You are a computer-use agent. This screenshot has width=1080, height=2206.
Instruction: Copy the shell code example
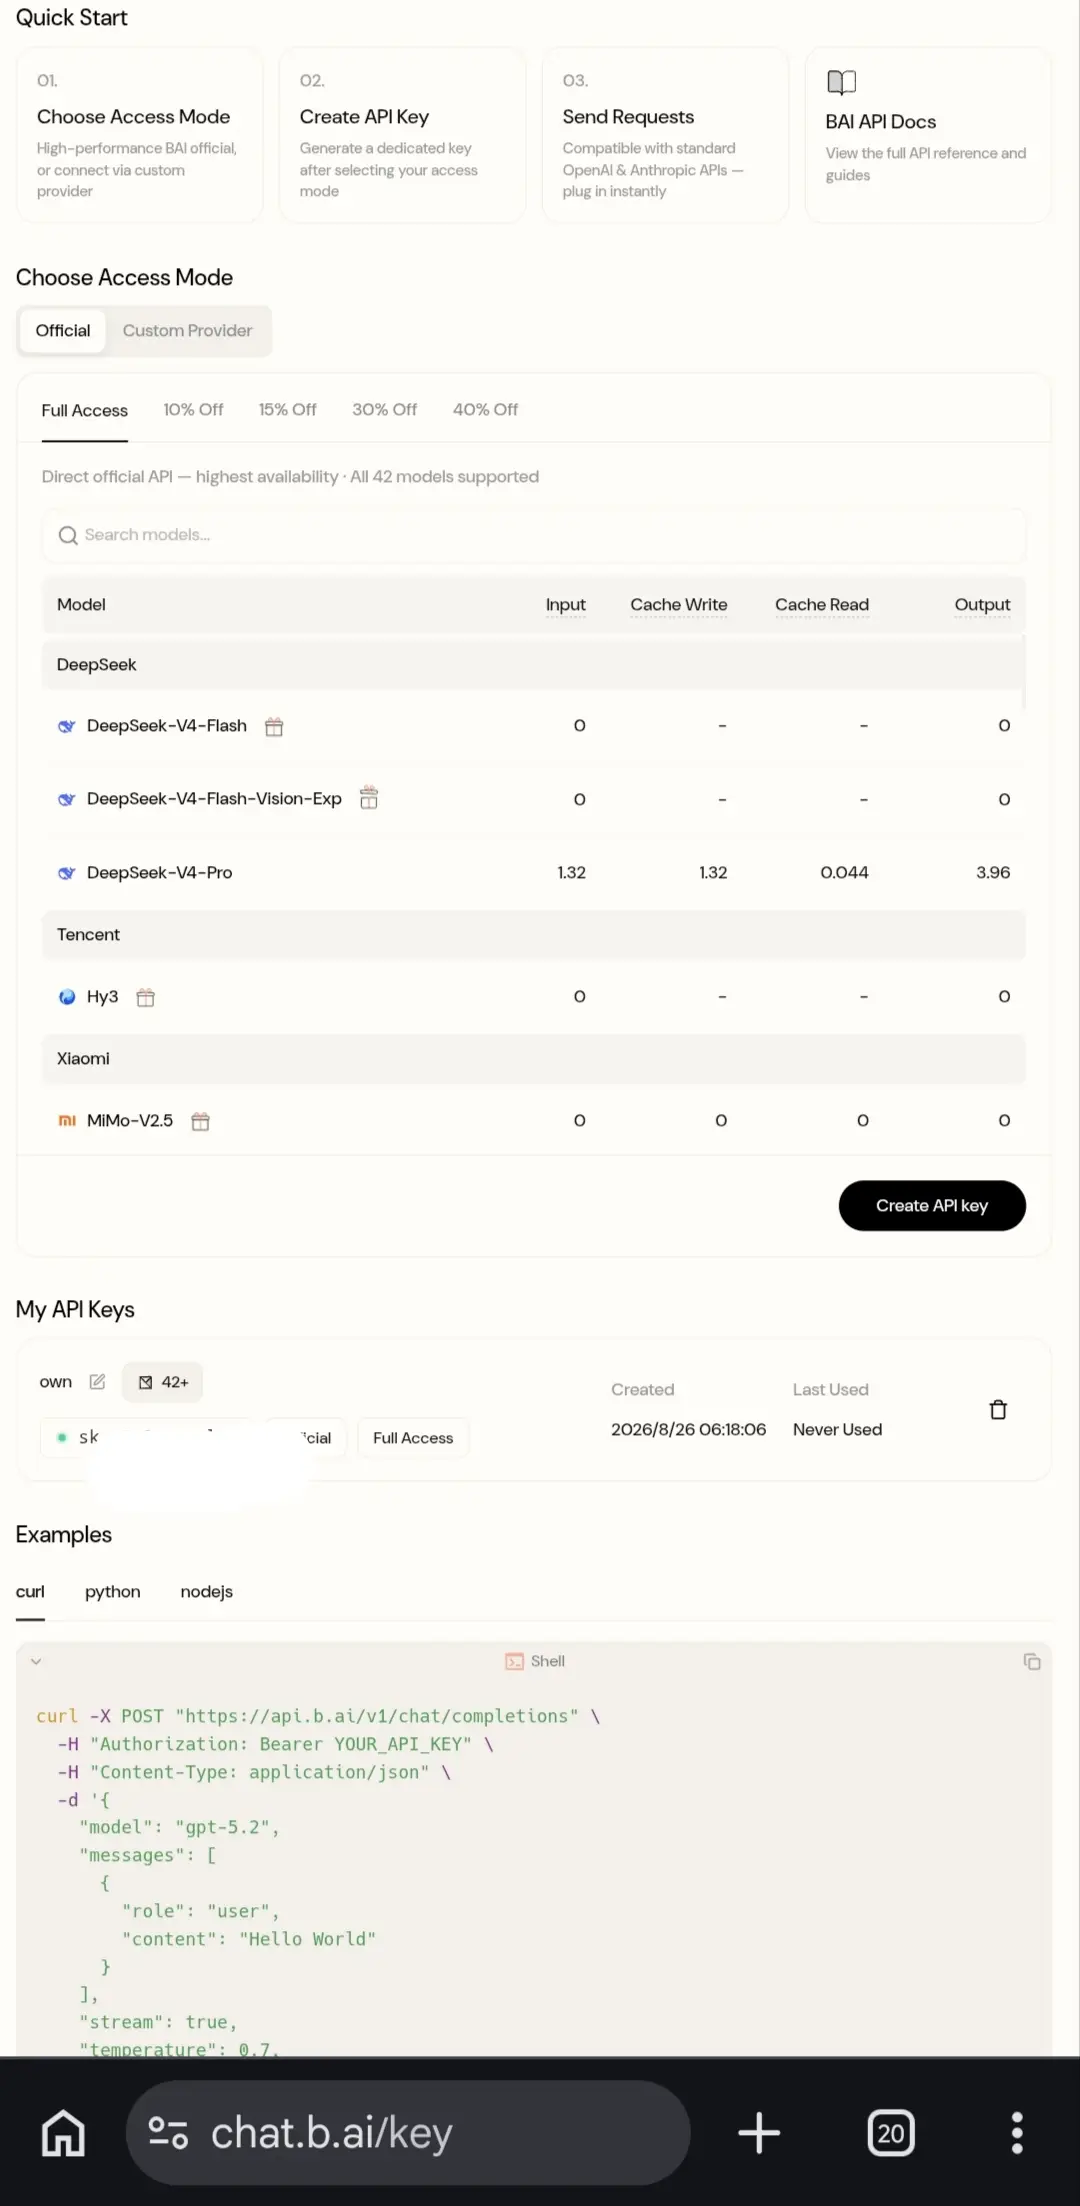click(1032, 1662)
